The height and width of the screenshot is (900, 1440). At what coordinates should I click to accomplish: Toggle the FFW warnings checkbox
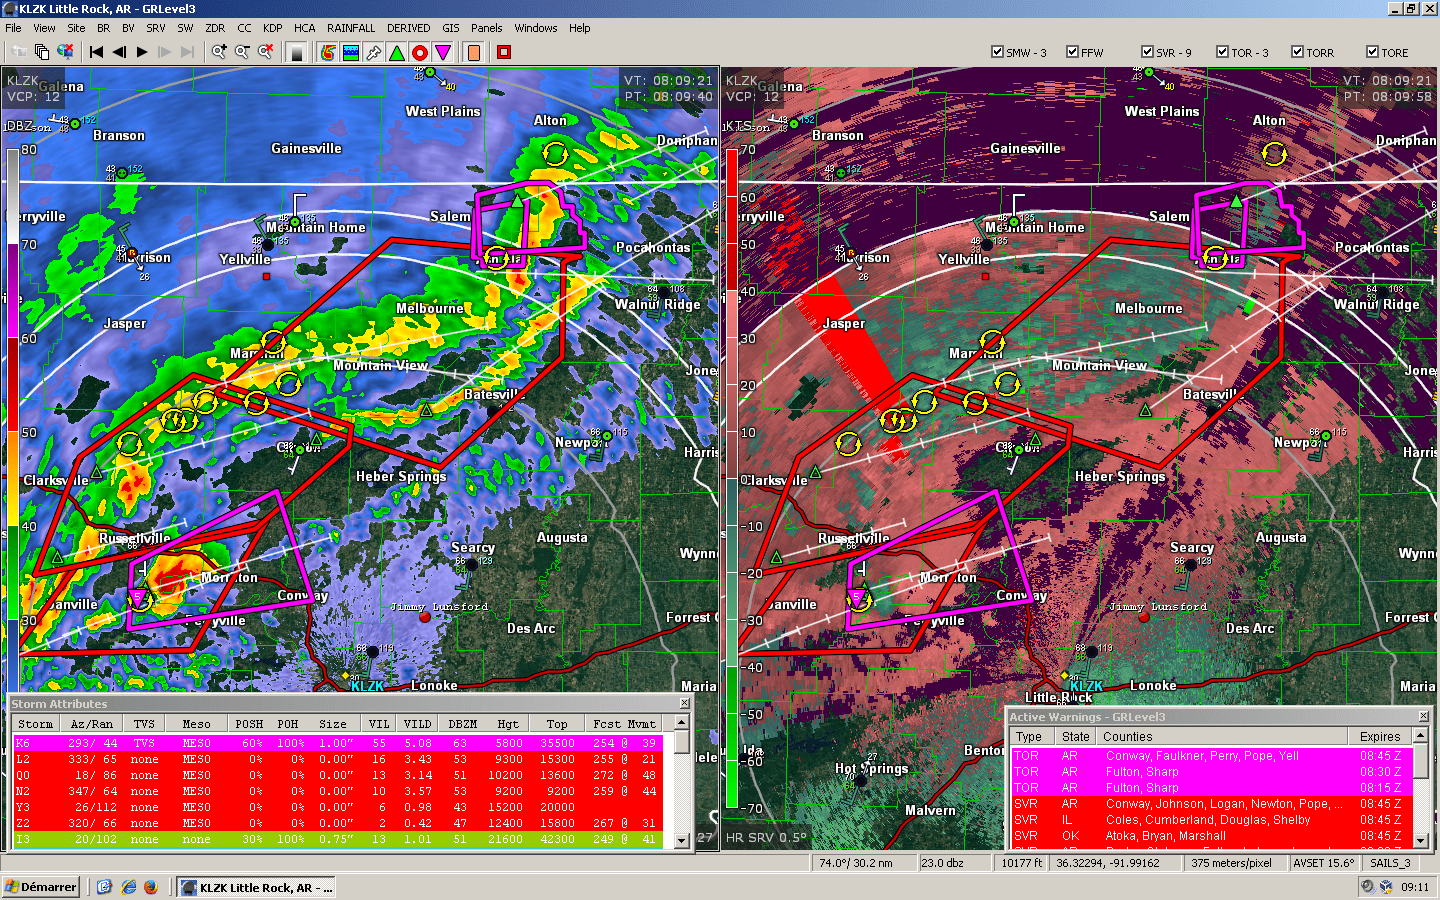1072,52
